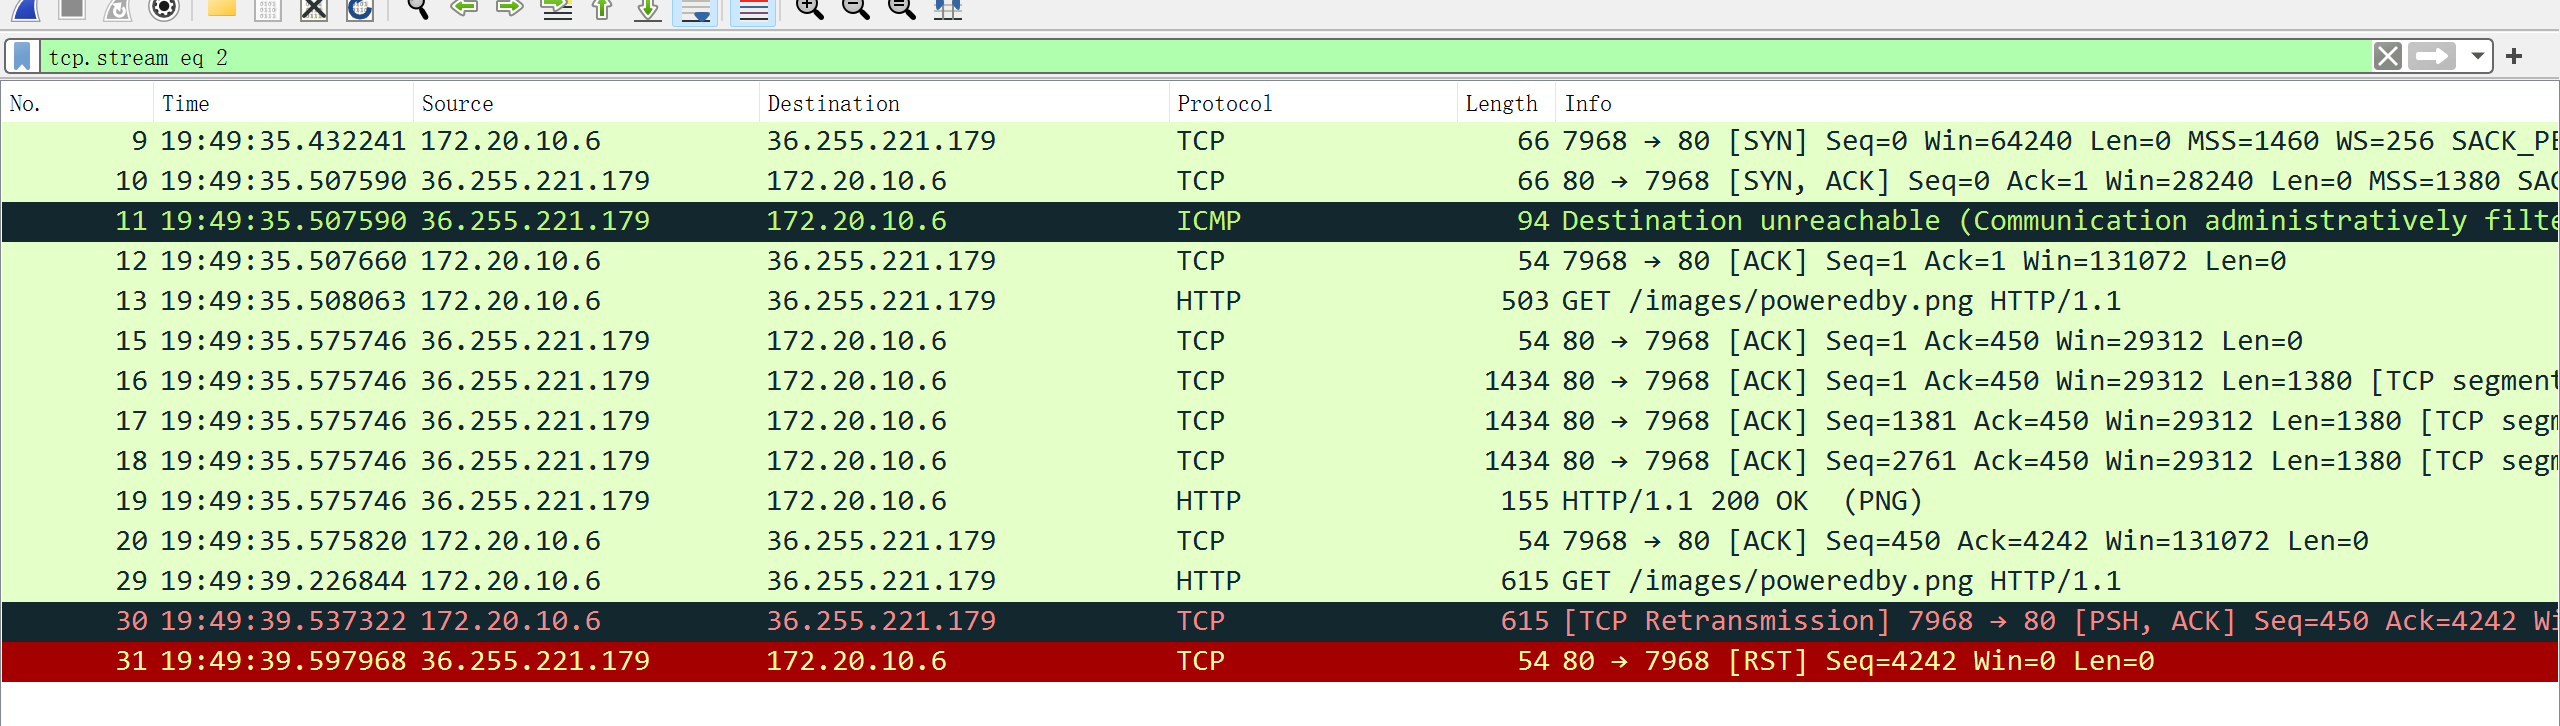Expand the display filter history dropdown
This screenshot has width=2560, height=726.
pyautogui.click(x=2477, y=57)
